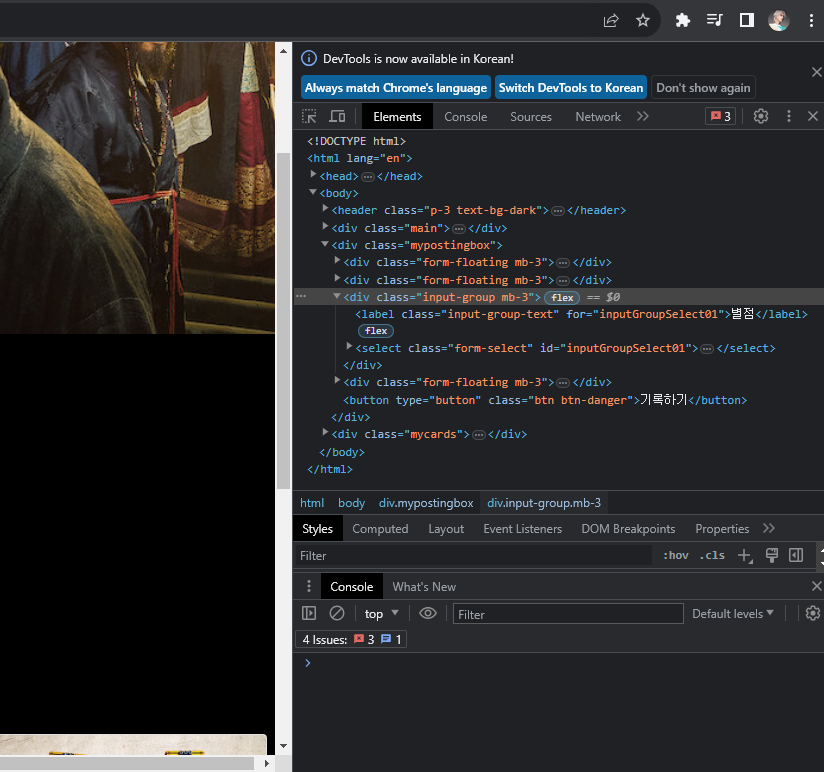Add a new style rule
Viewport: 824px width, 772px height.
(745, 555)
